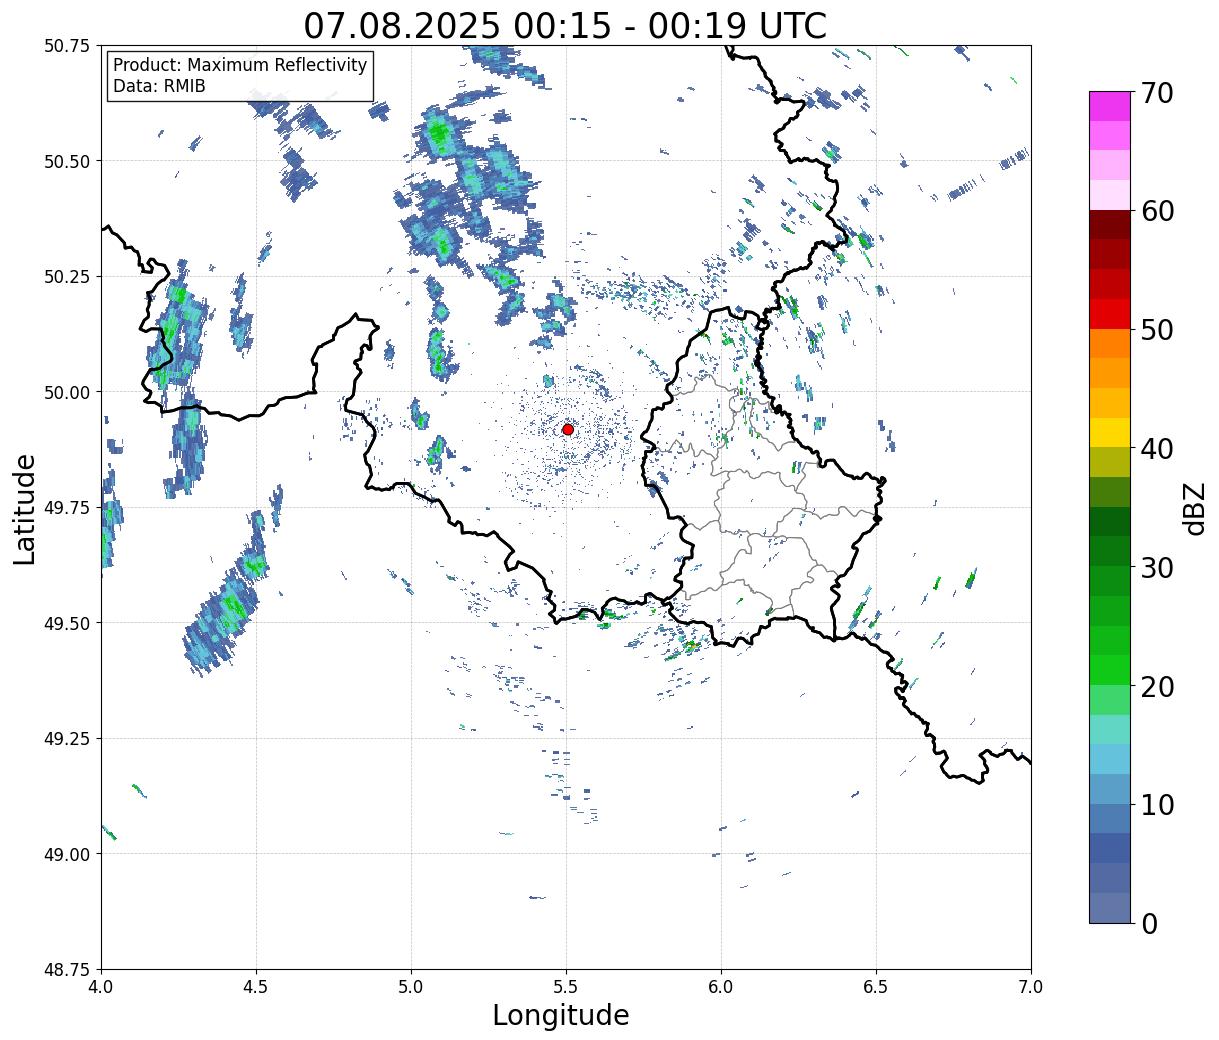
Task: Click the 49.00 latitude tick label
Action: coord(67,854)
